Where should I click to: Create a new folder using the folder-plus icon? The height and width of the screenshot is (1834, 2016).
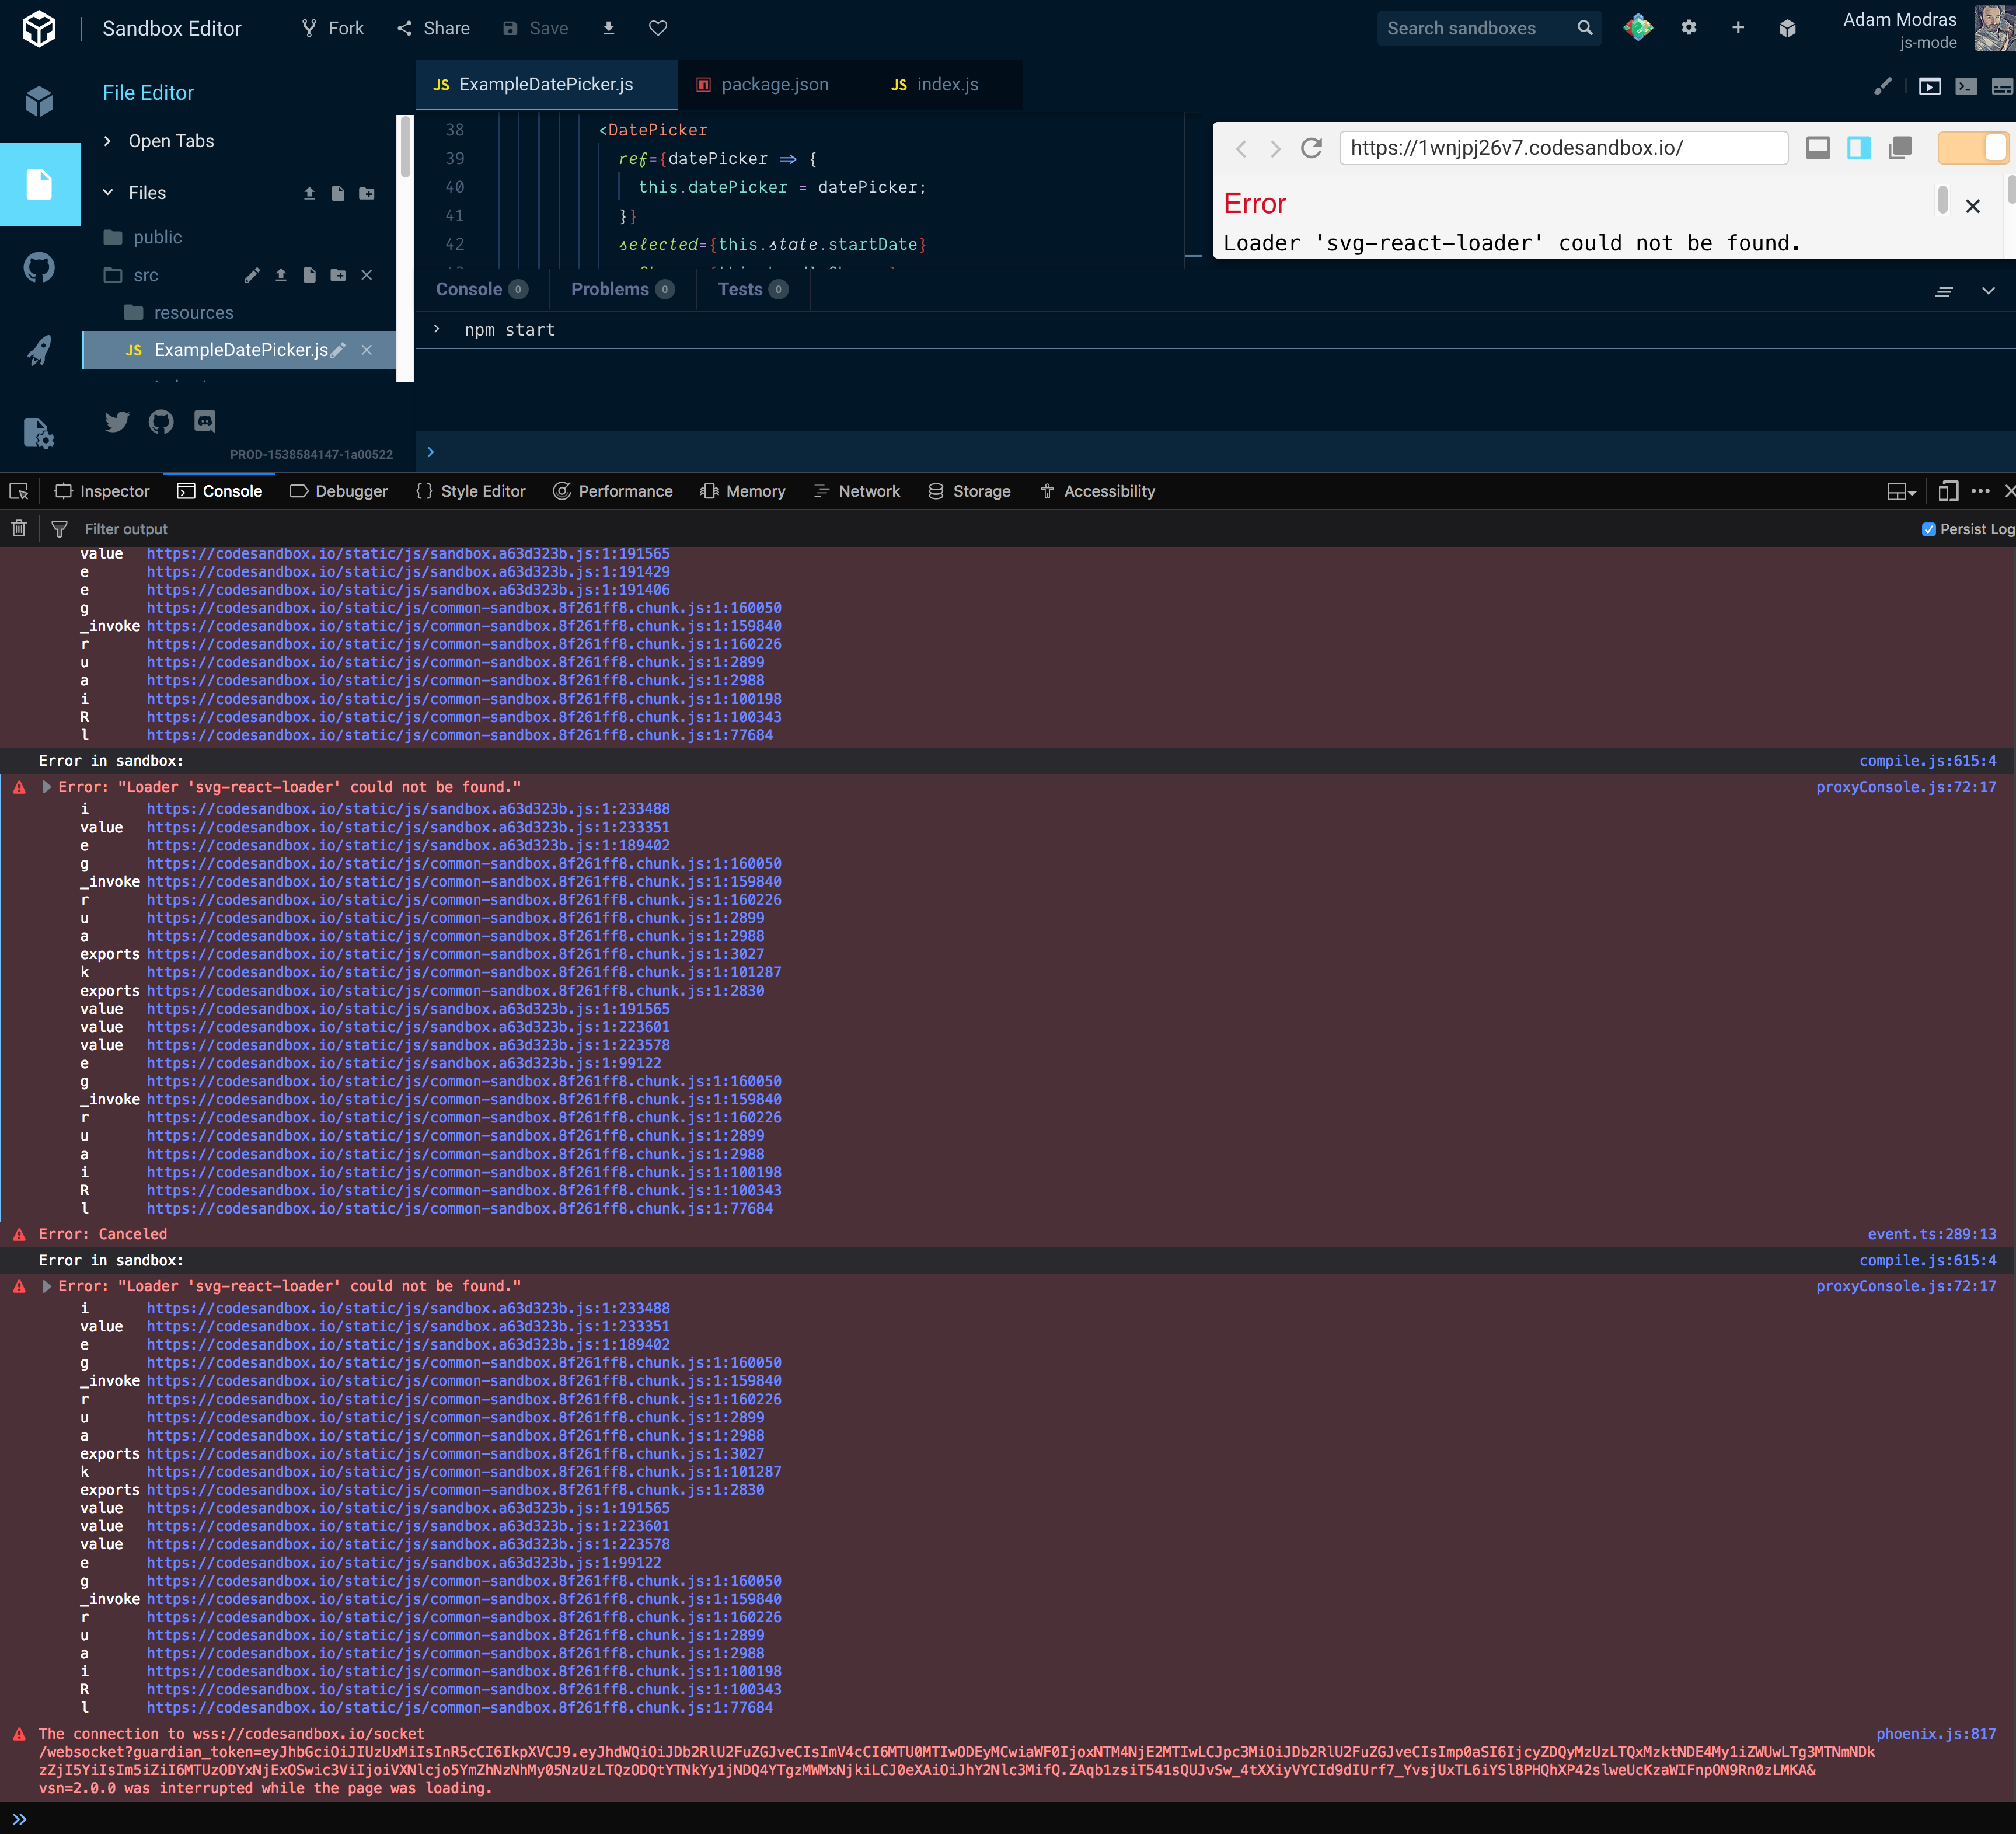click(366, 193)
